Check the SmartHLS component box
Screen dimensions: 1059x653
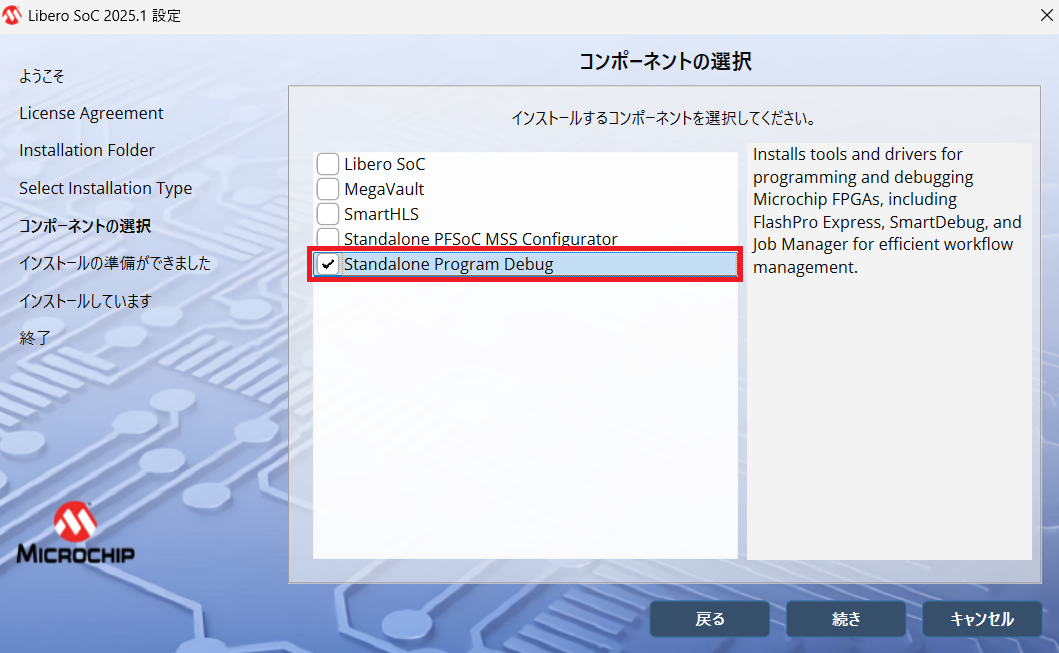(328, 214)
